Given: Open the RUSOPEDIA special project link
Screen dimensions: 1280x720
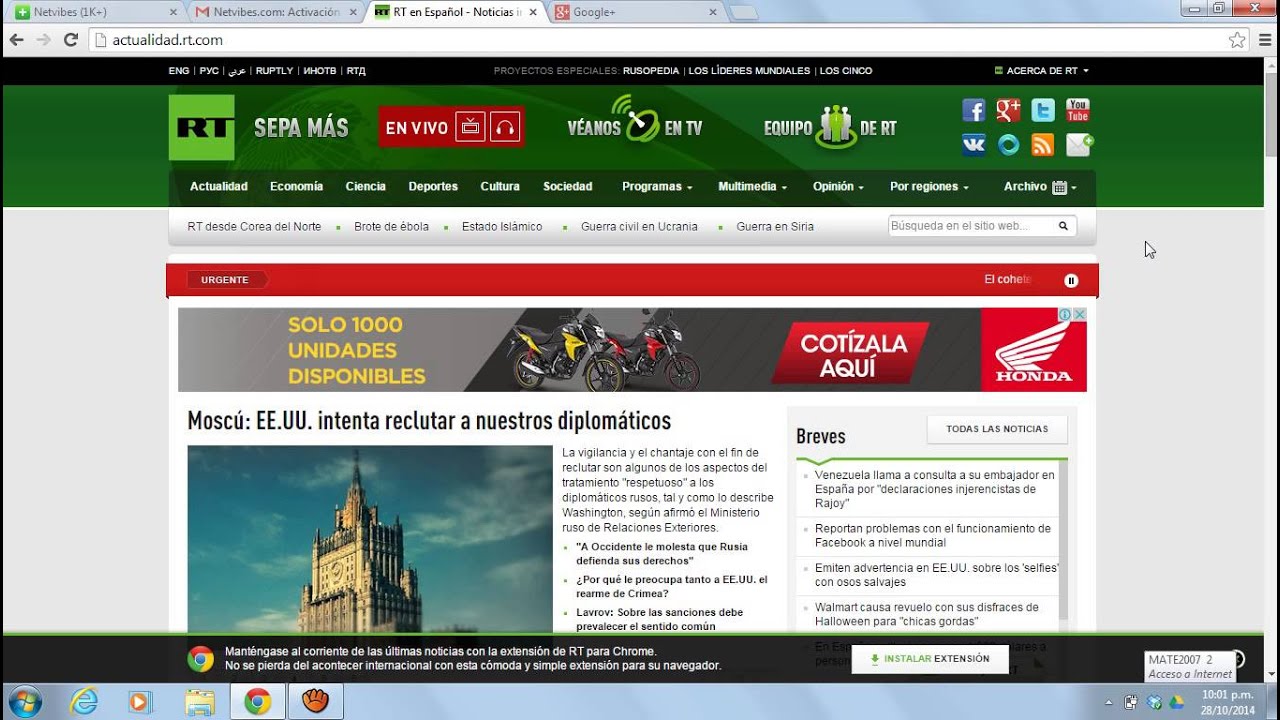Looking at the screenshot, I should click(x=651, y=71).
